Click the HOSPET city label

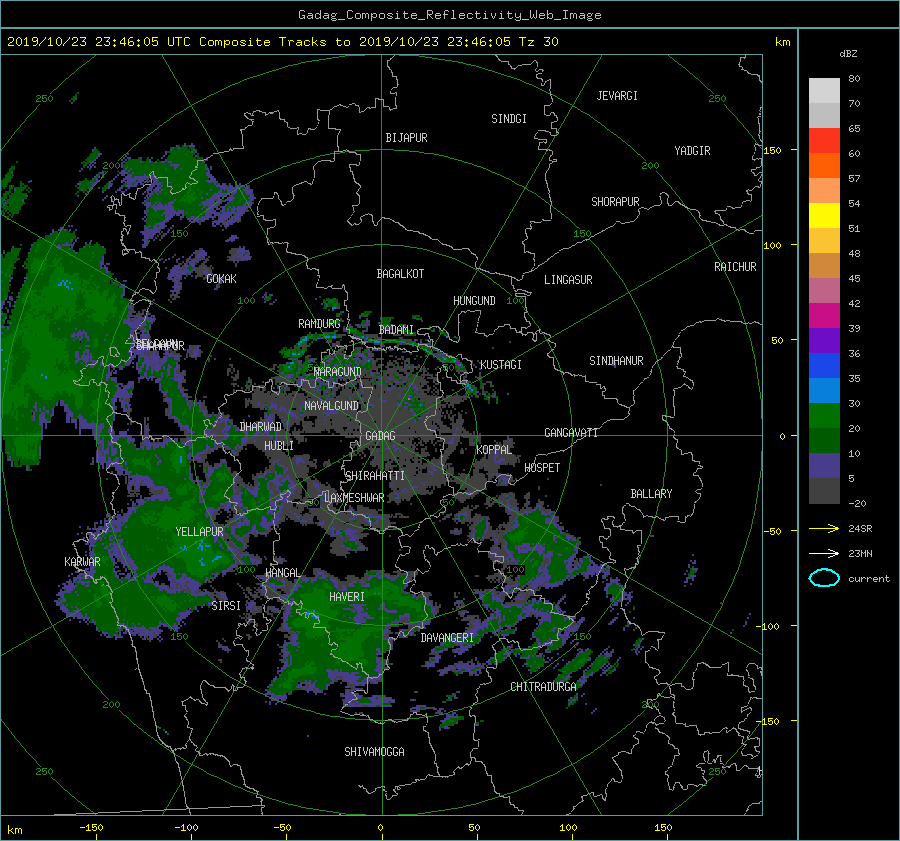[542, 468]
